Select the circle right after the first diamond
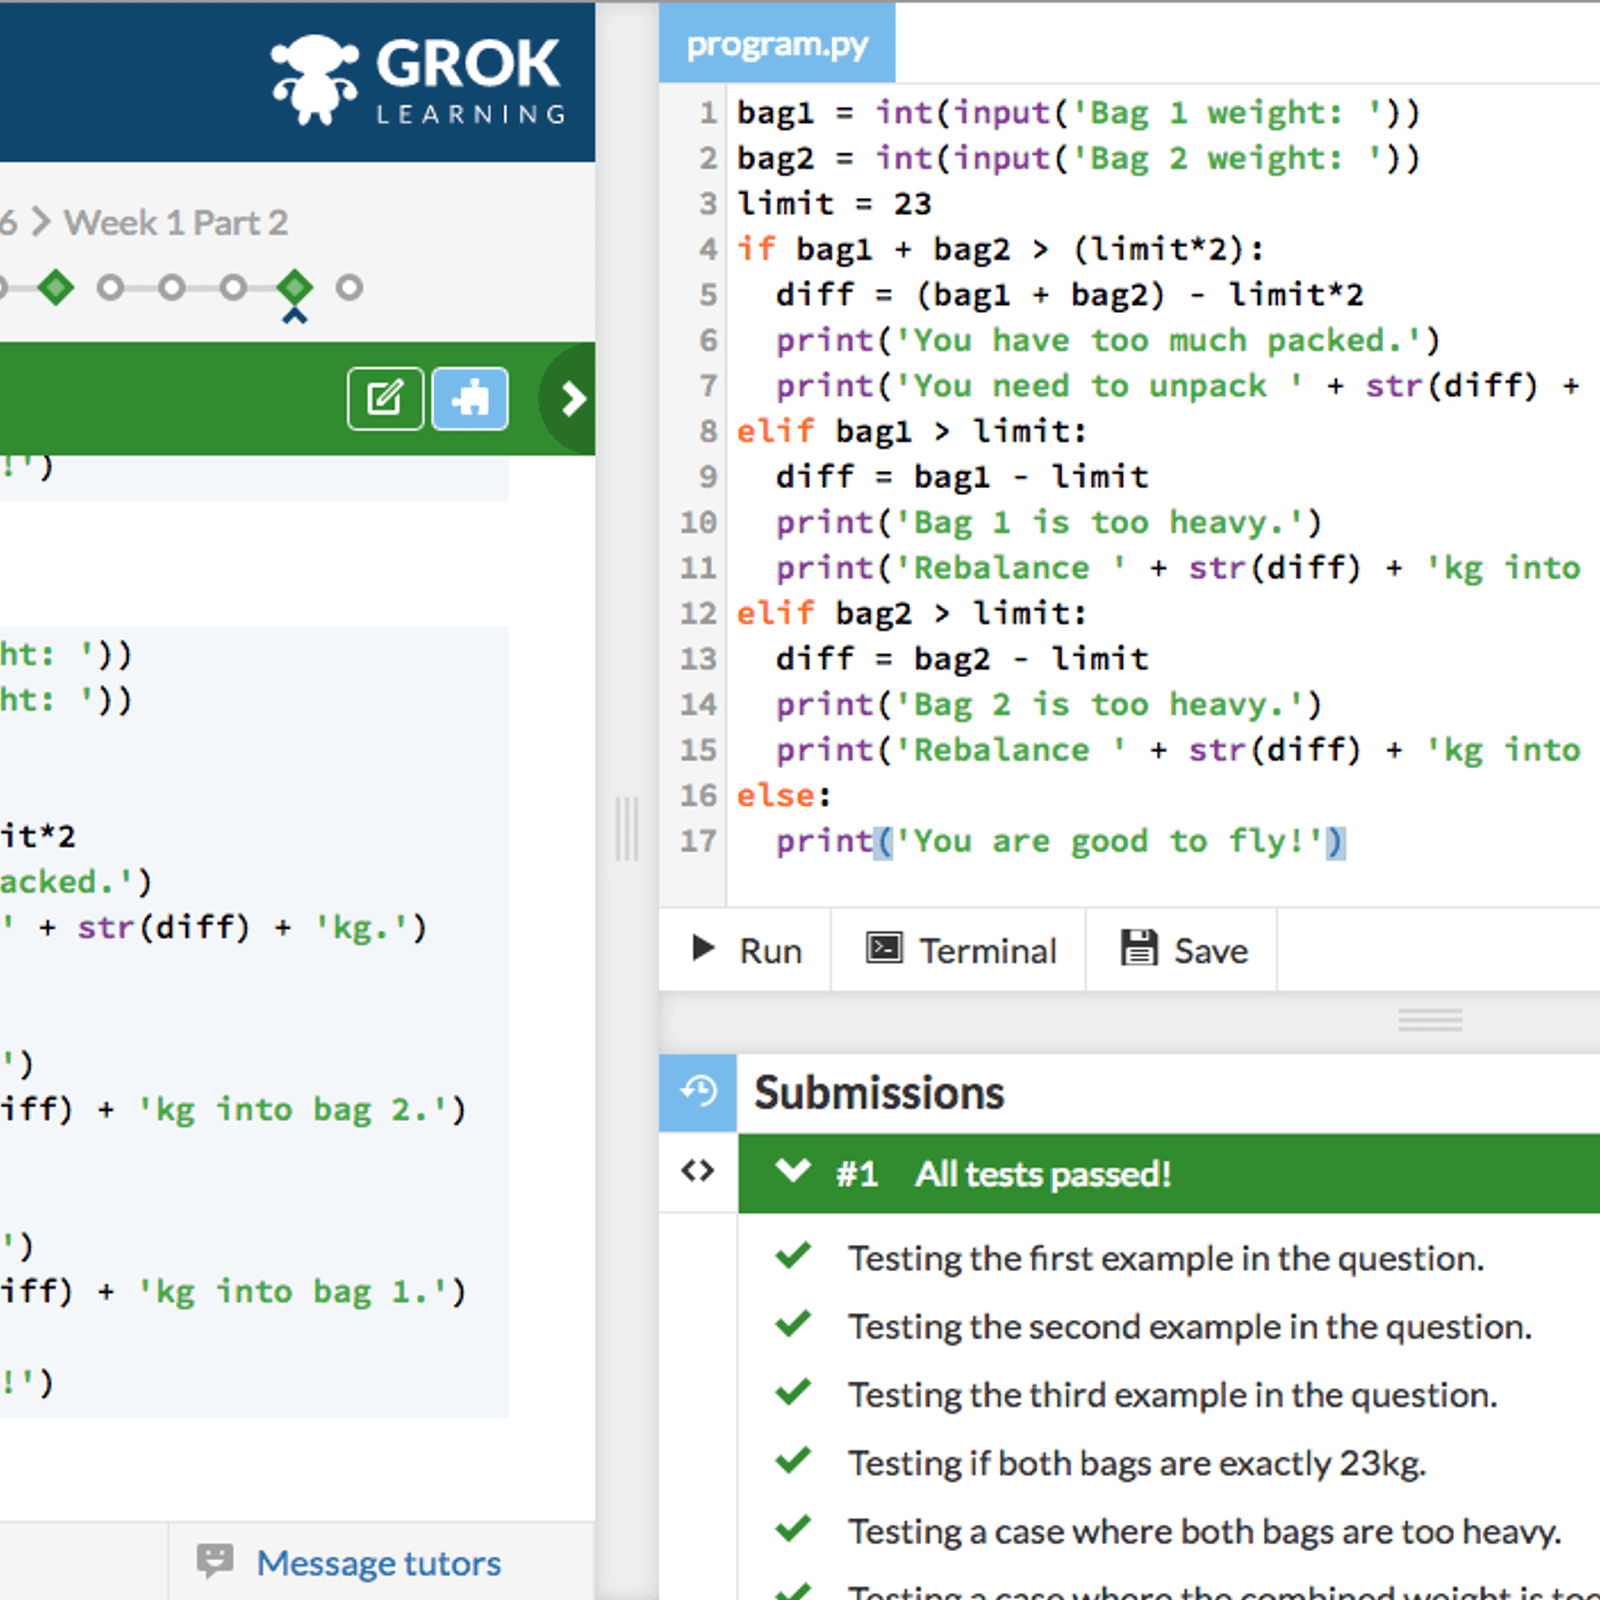Image resolution: width=1600 pixels, height=1600 pixels. coord(110,288)
